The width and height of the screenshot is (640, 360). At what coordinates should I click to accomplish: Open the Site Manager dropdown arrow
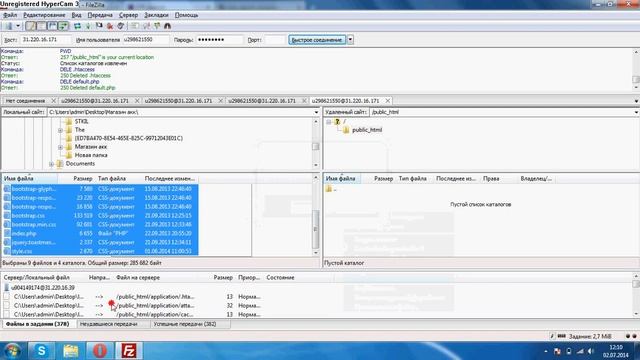click(x=18, y=26)
